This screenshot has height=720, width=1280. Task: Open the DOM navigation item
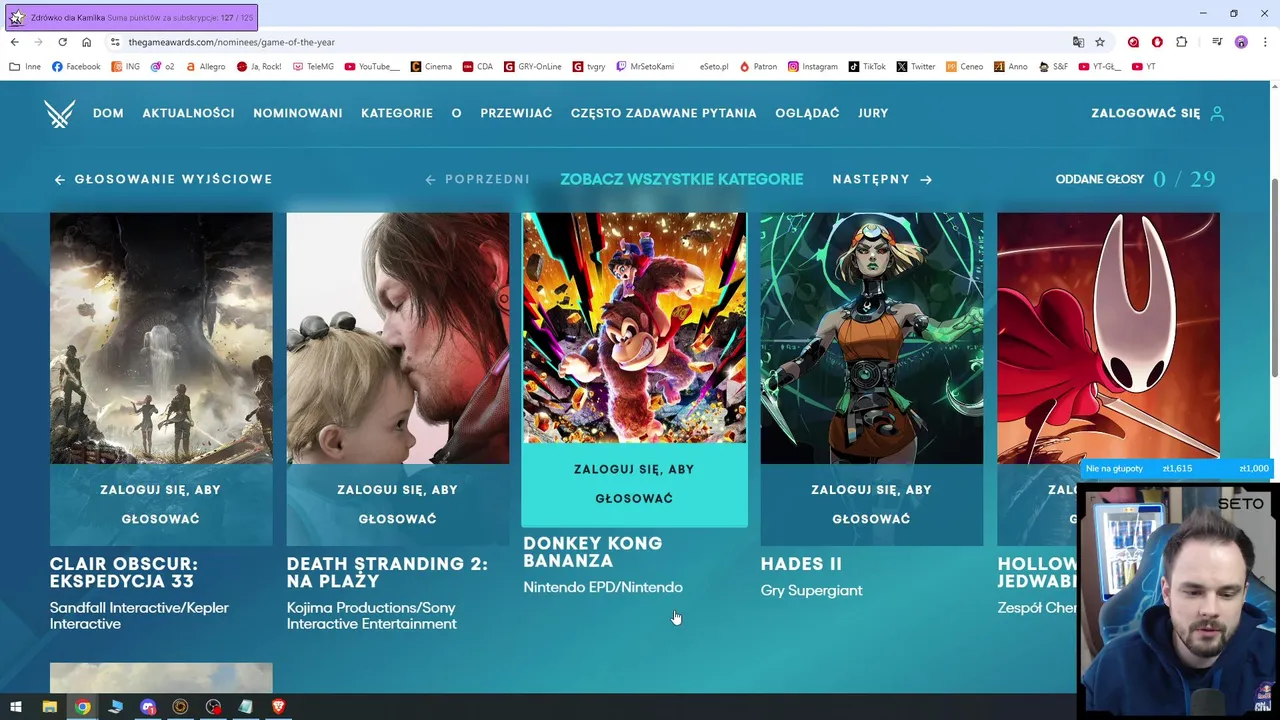click(x=108, y=113)
